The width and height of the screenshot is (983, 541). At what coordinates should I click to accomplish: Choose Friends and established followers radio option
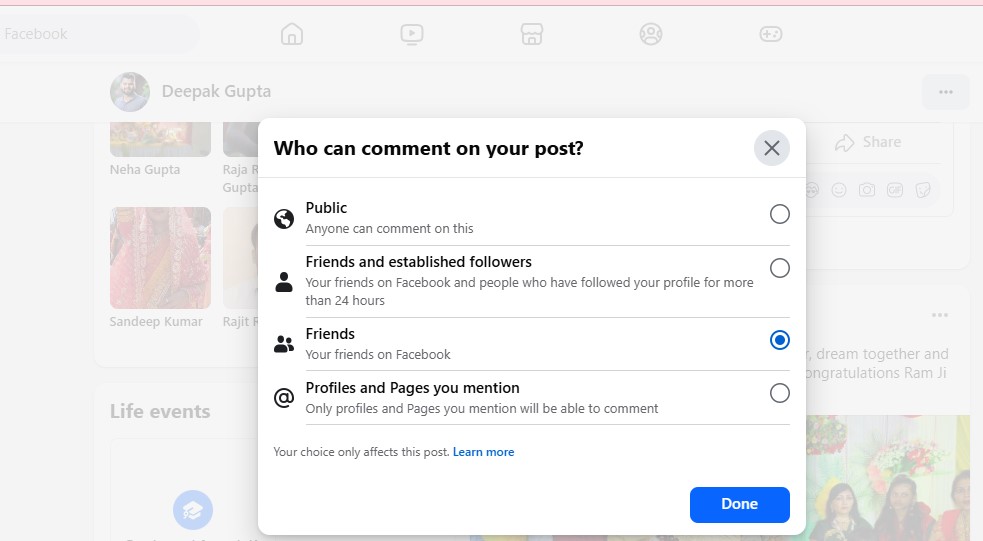click(x=779, y=268)
